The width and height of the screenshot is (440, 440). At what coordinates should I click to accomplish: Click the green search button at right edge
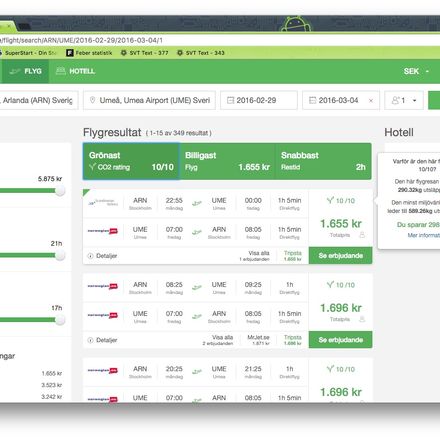point(434,100)
